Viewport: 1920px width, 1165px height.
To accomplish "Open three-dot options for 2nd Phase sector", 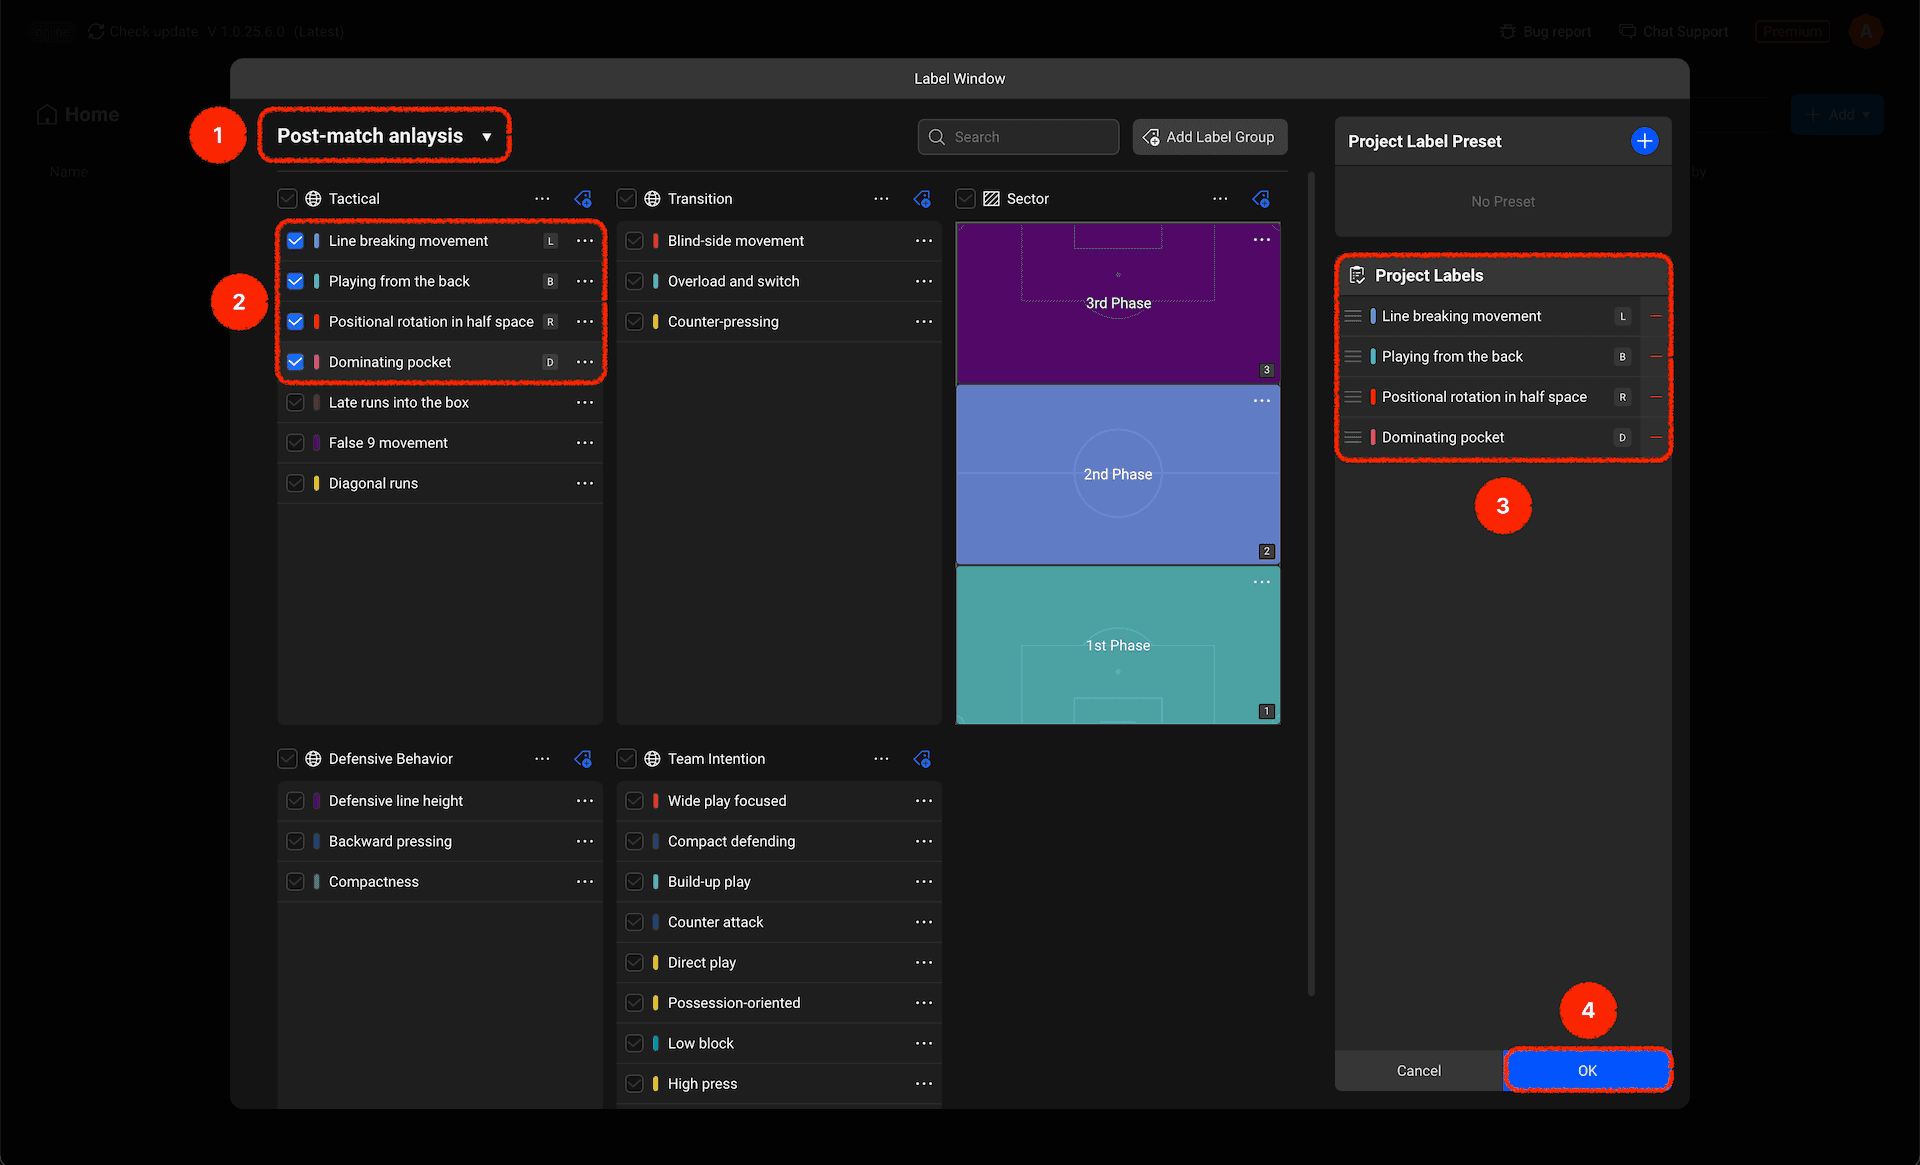I will click(1261, 401).
